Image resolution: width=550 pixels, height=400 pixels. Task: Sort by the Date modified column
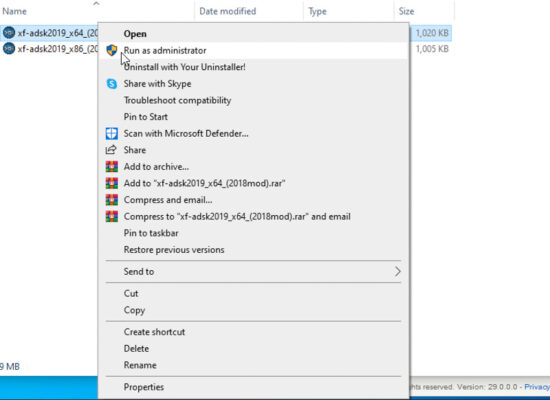[228, 11]
